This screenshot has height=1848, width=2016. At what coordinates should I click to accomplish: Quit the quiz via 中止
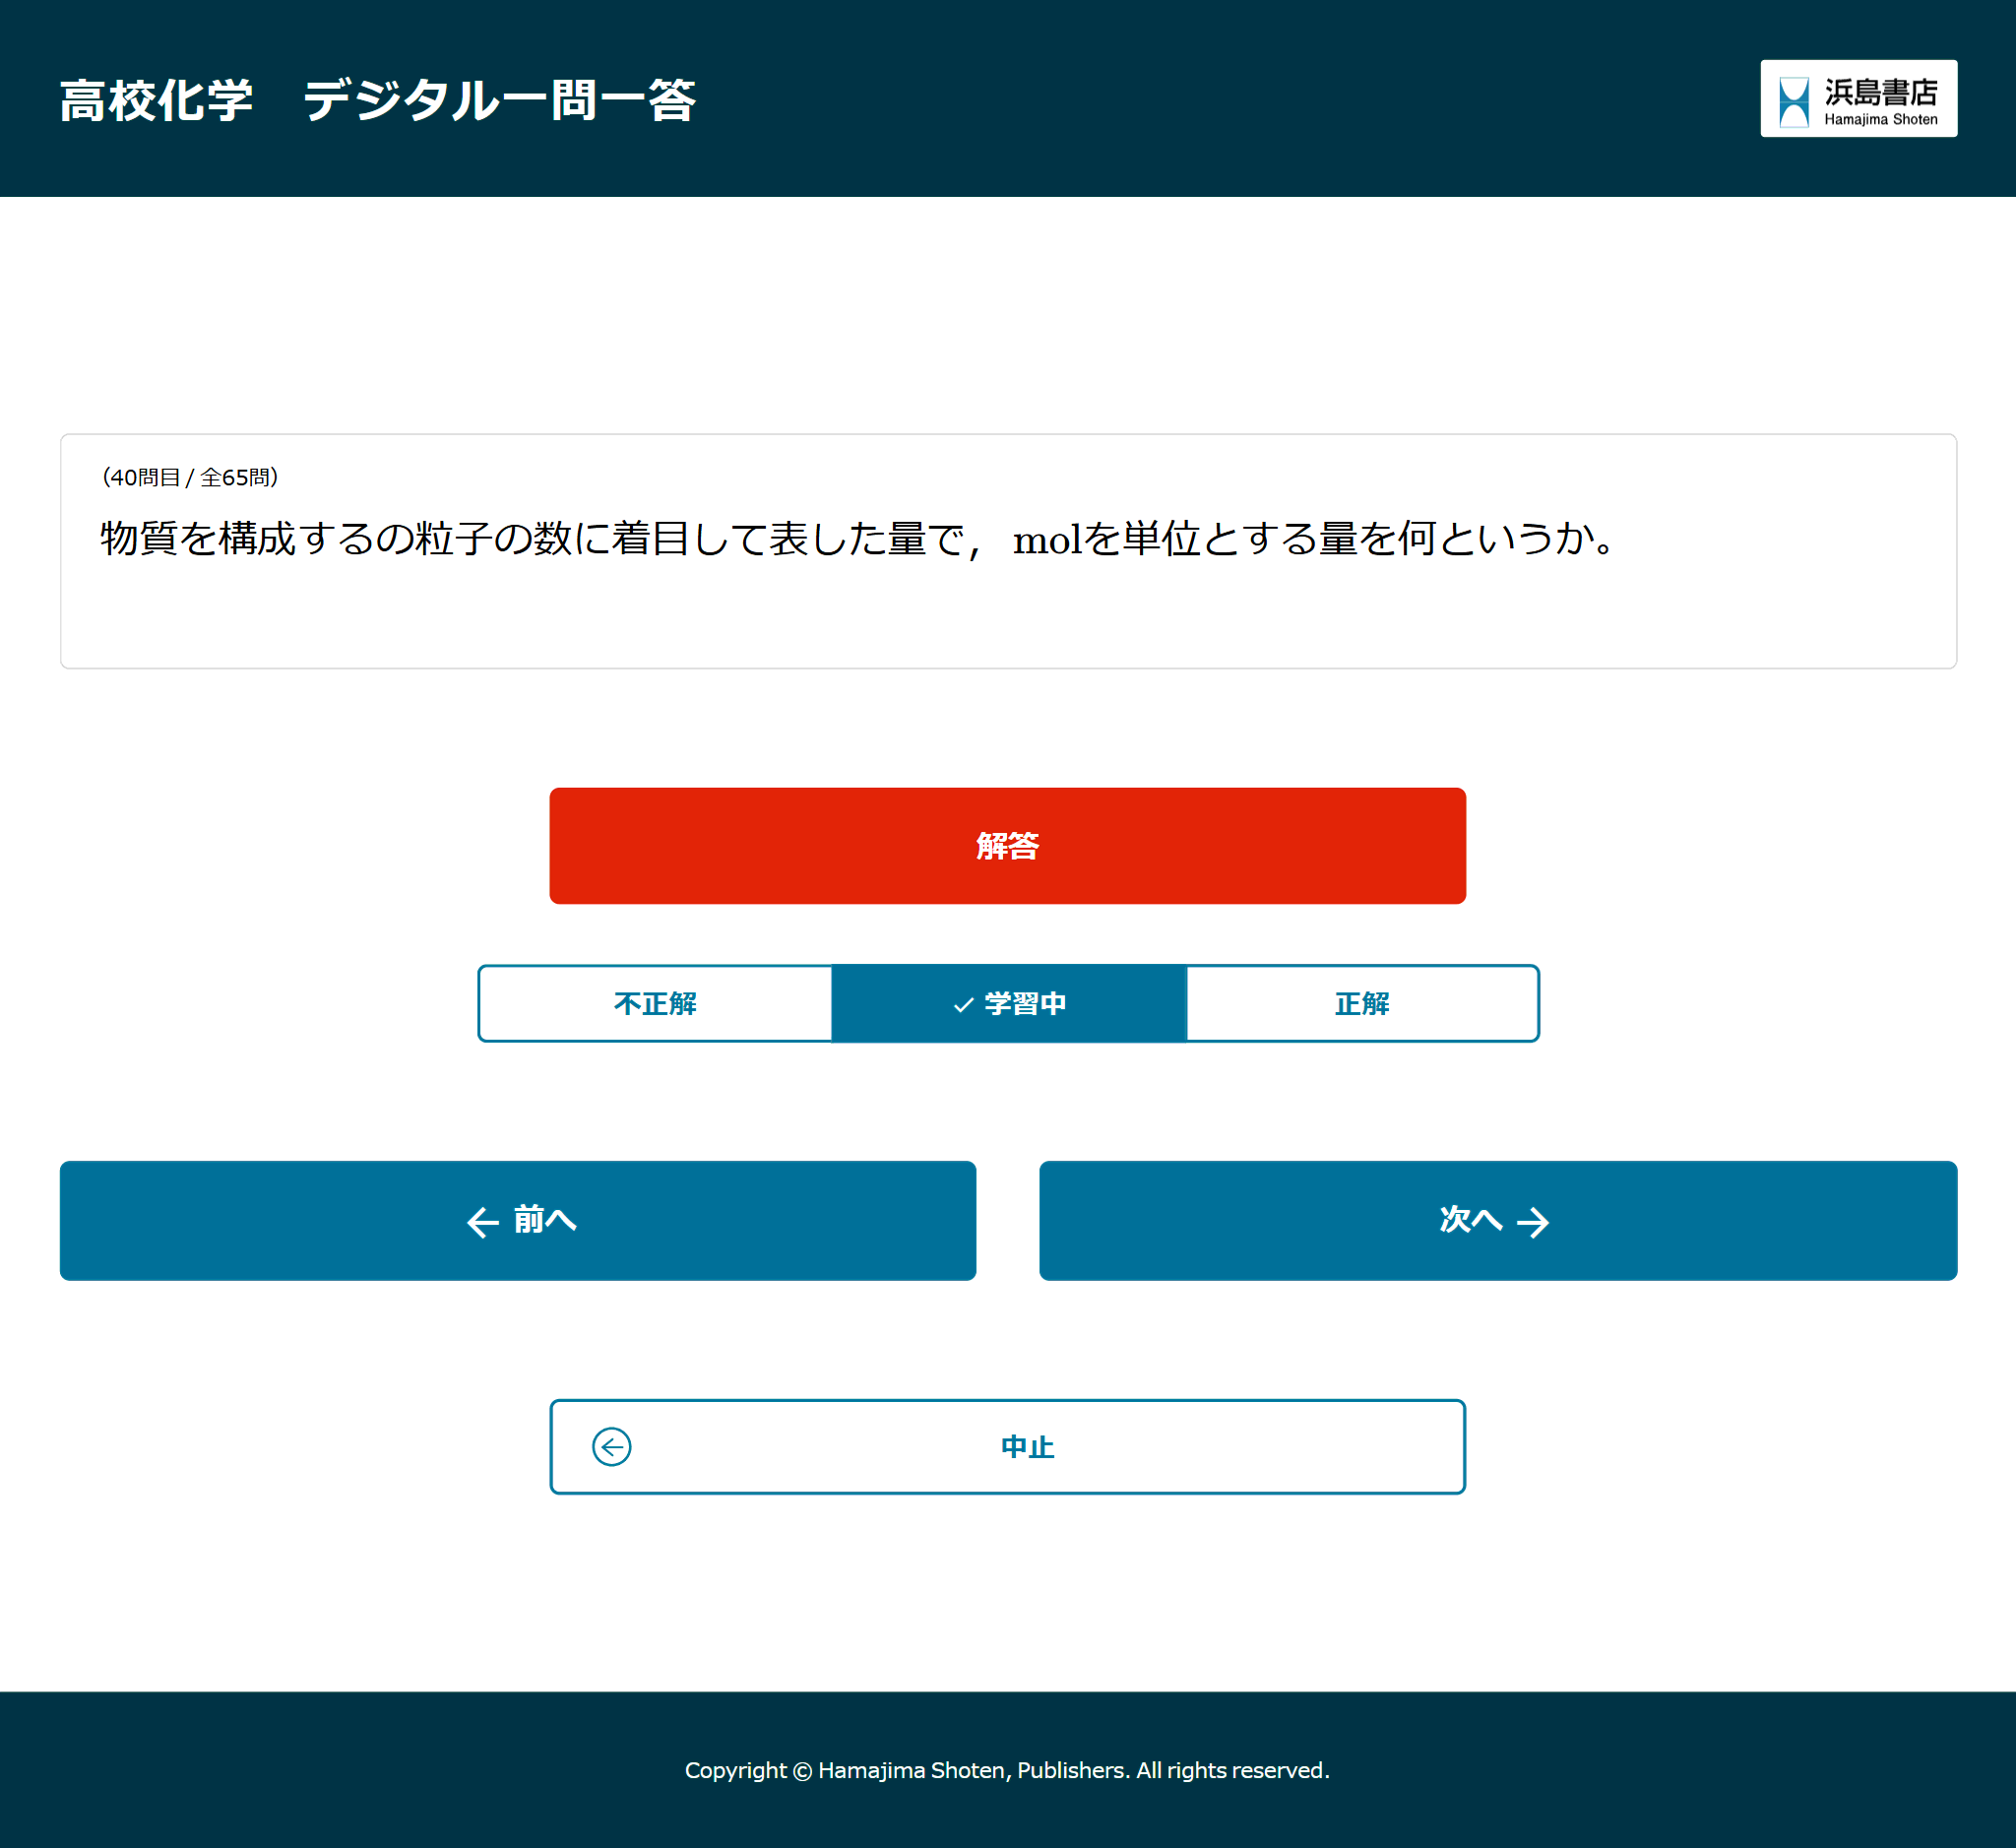click(1007, 1446)
